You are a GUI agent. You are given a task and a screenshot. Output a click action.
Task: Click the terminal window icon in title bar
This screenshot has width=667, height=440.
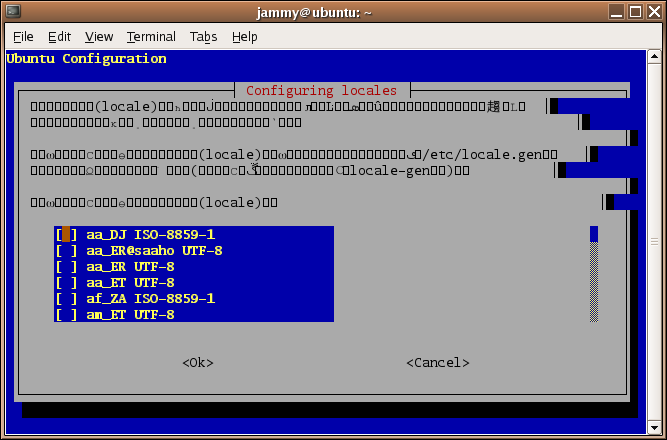[13, 11]
